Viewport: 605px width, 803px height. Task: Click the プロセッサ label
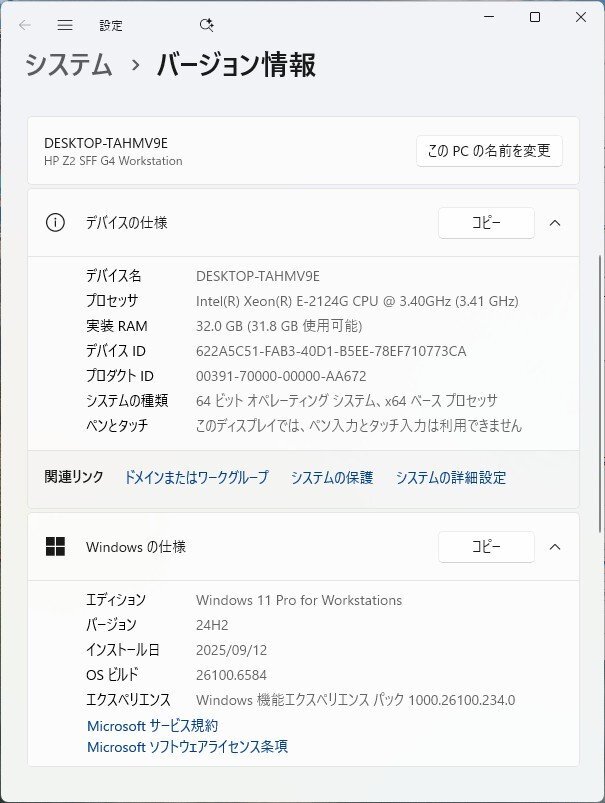point(112,301)
